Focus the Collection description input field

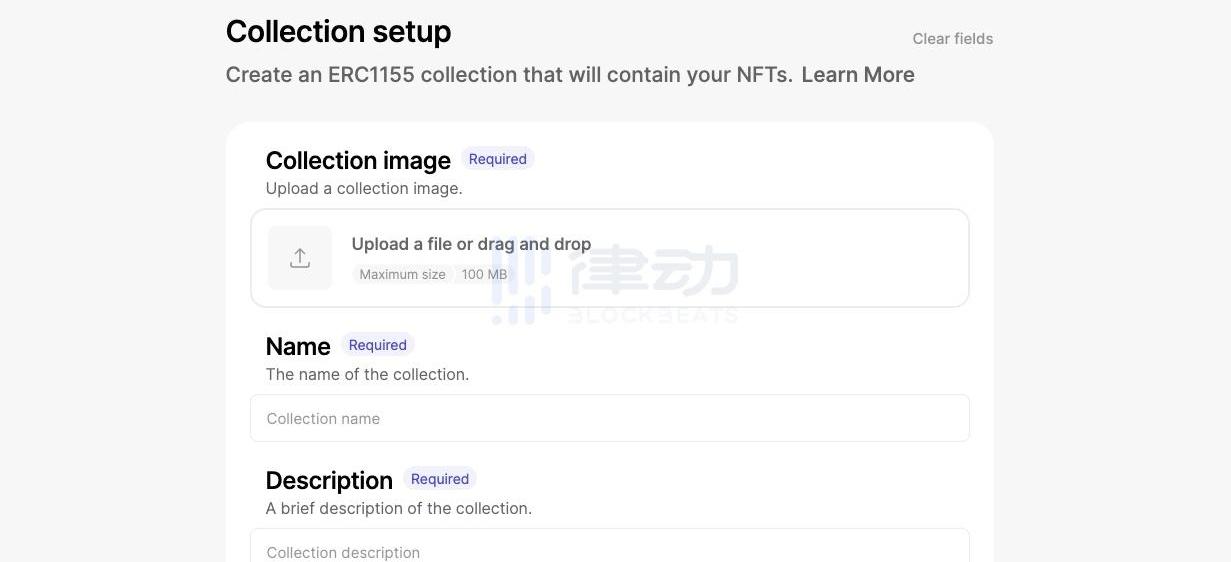(x=610, y=546)
